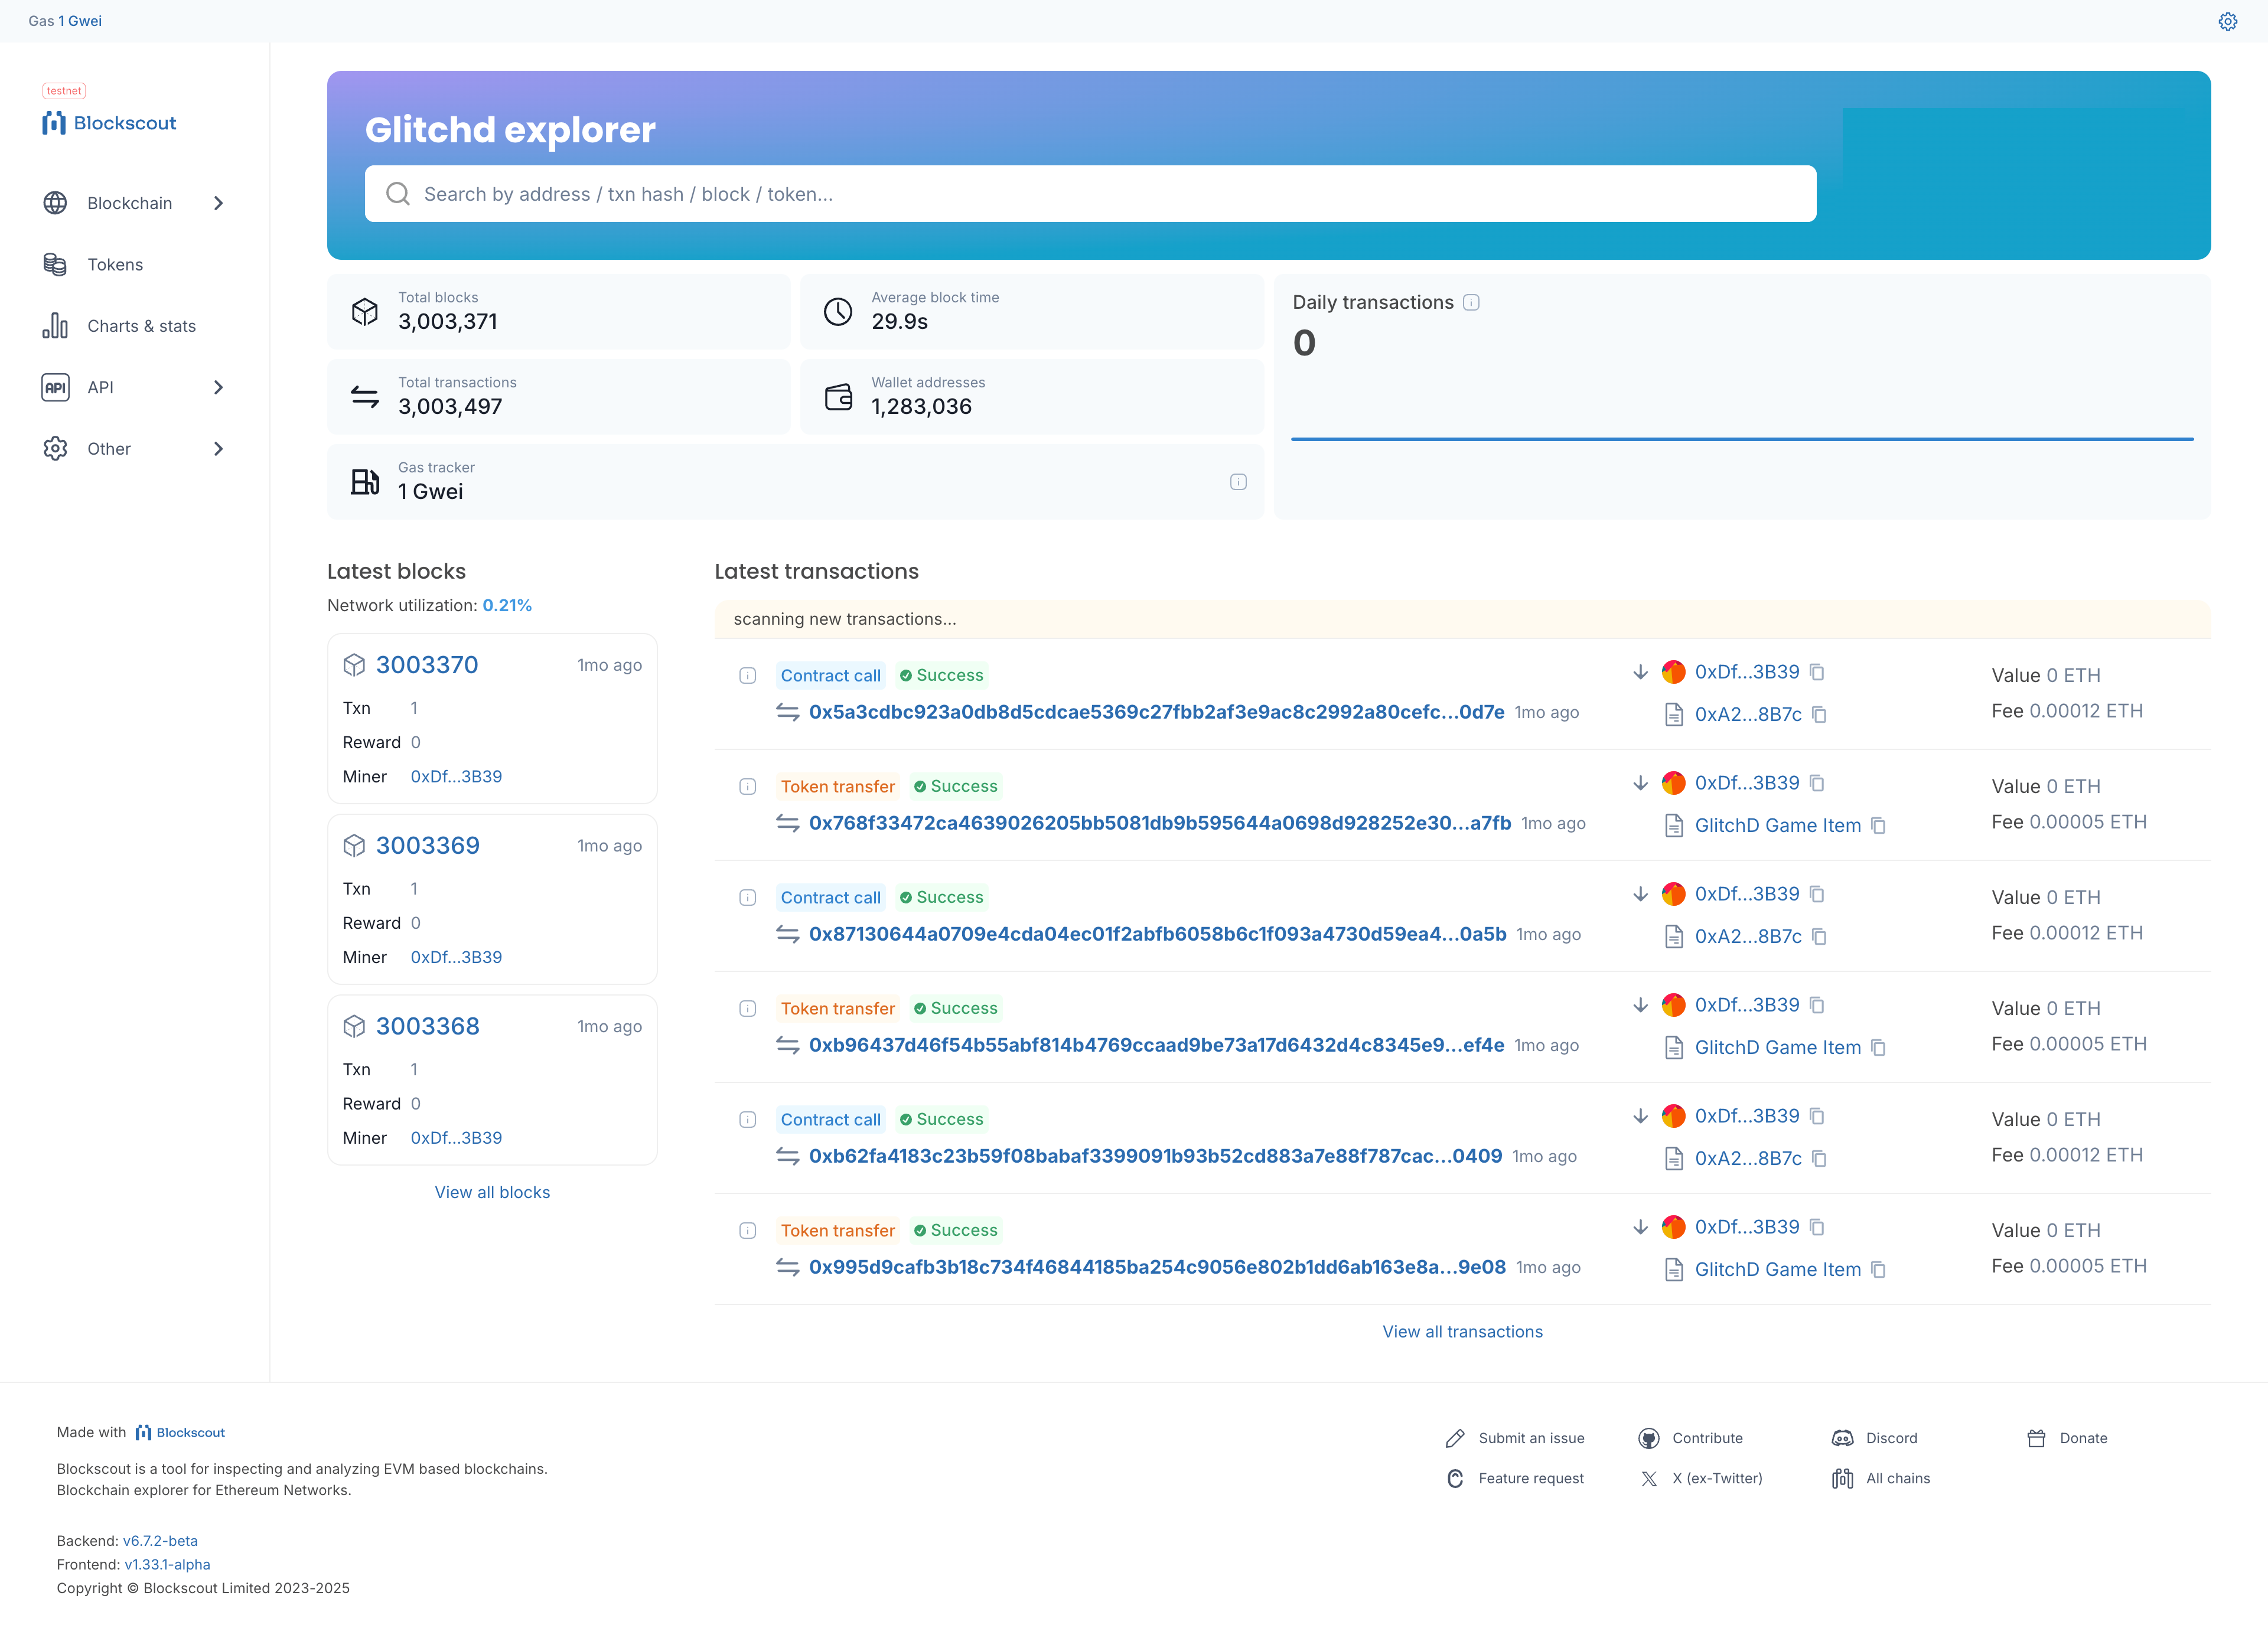
Task: Click the View all transactions link
Action: (x=1462, y=1331)
